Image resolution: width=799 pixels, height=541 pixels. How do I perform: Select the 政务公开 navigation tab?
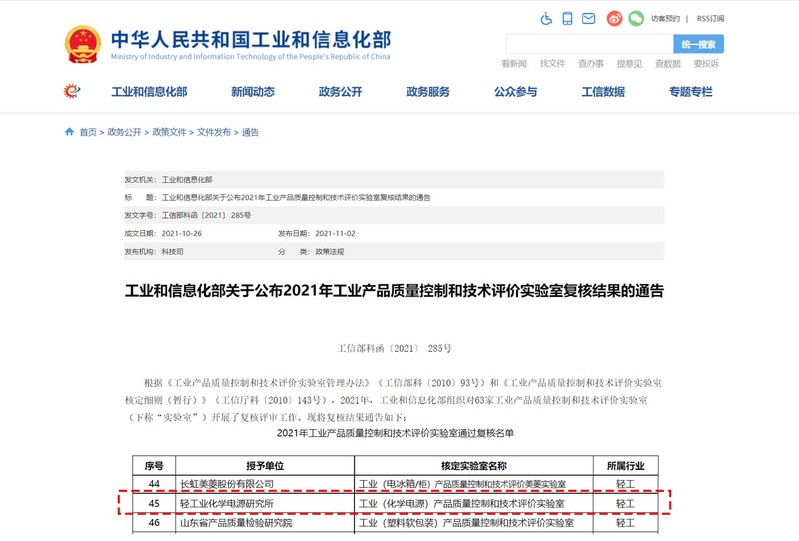point(340,92)
